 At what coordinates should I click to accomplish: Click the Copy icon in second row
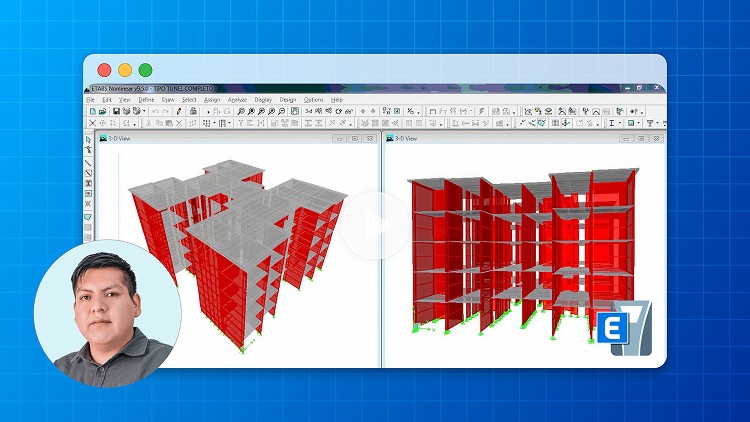pos(159,123)
